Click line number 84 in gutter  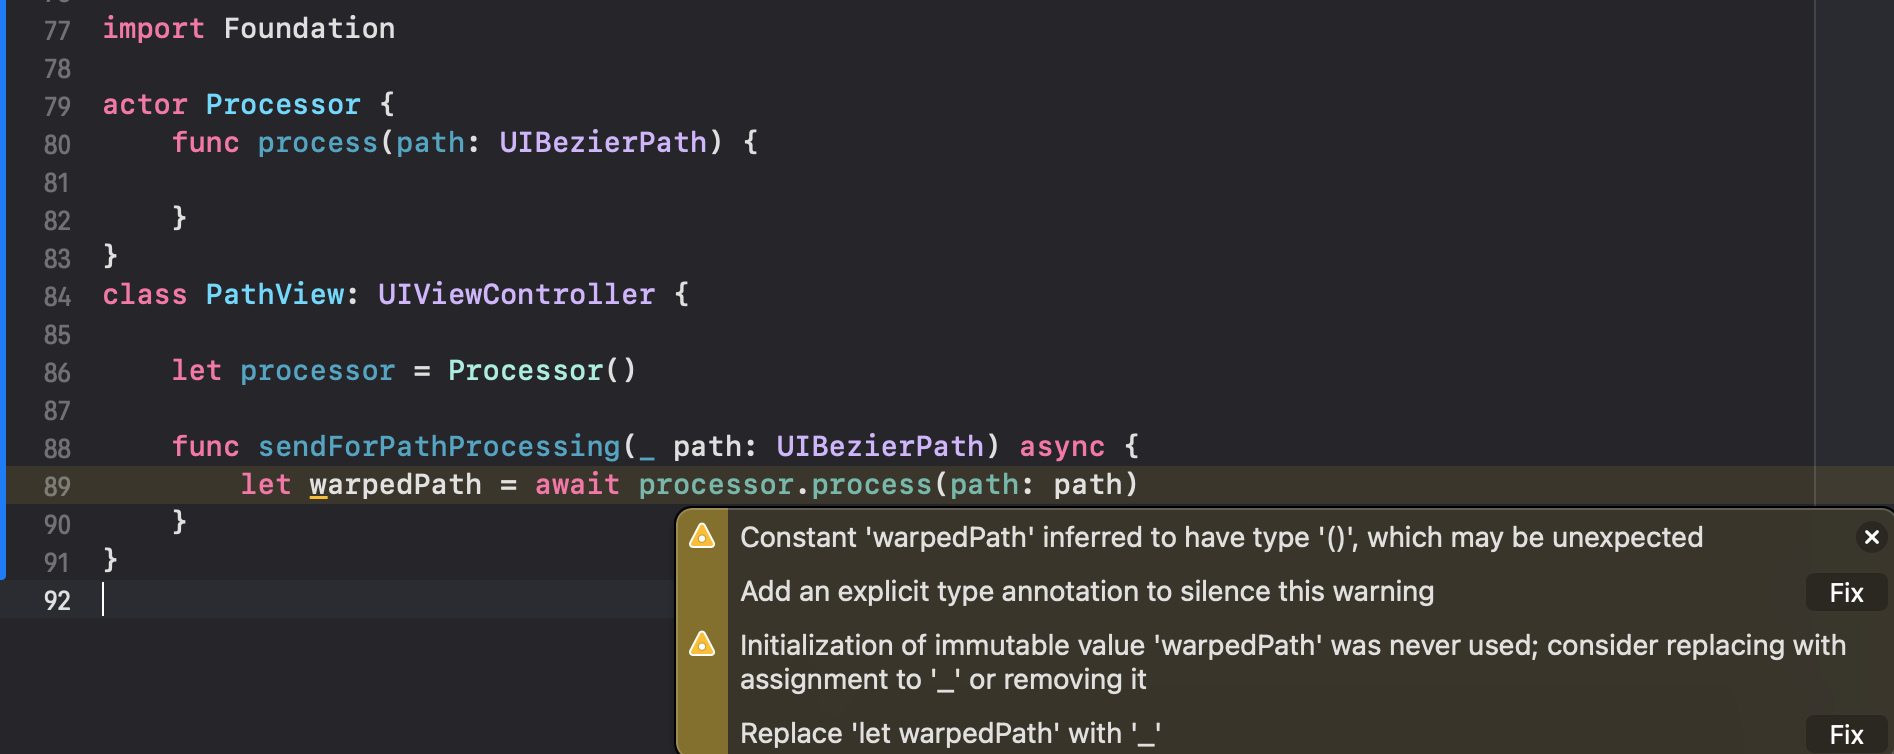[x=57, y=297]
